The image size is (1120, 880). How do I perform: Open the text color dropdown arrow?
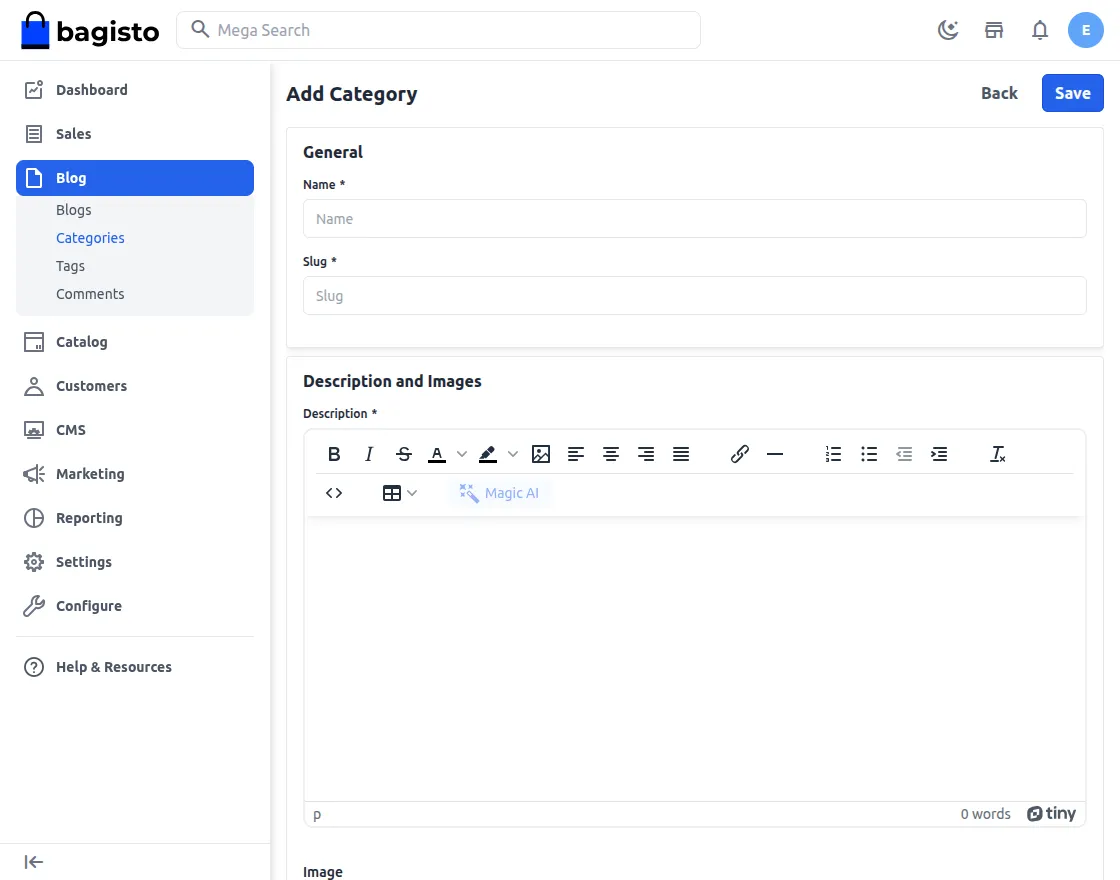click(x=461, y=454)
